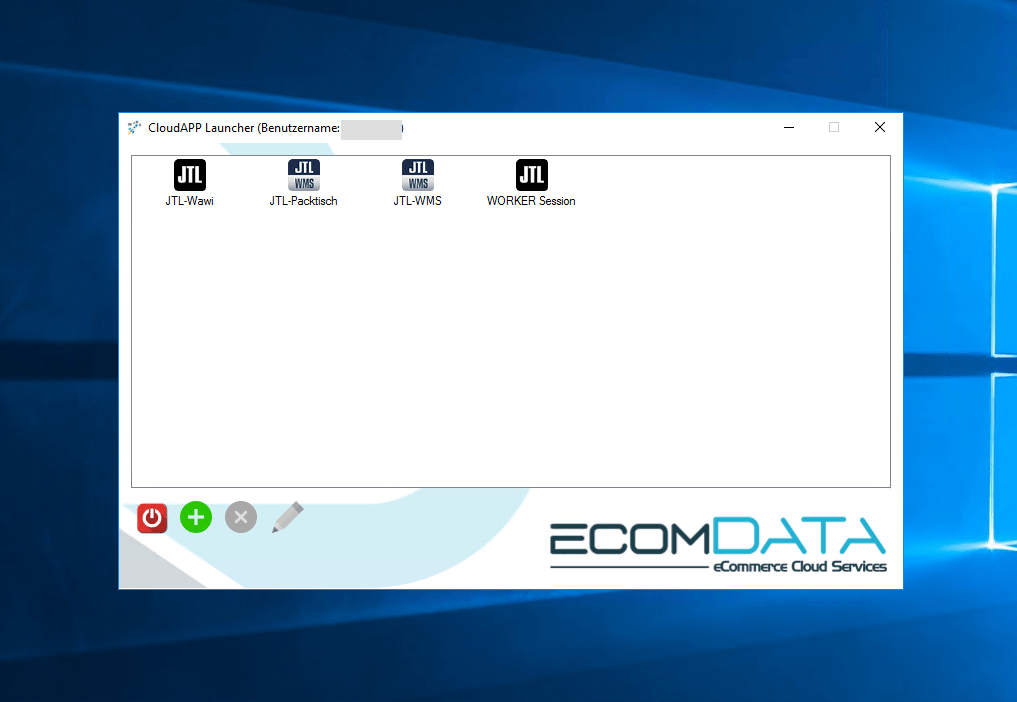Screen dimensions: 1017x702
Task: Click the green plus add button
Action: (196, 517)
